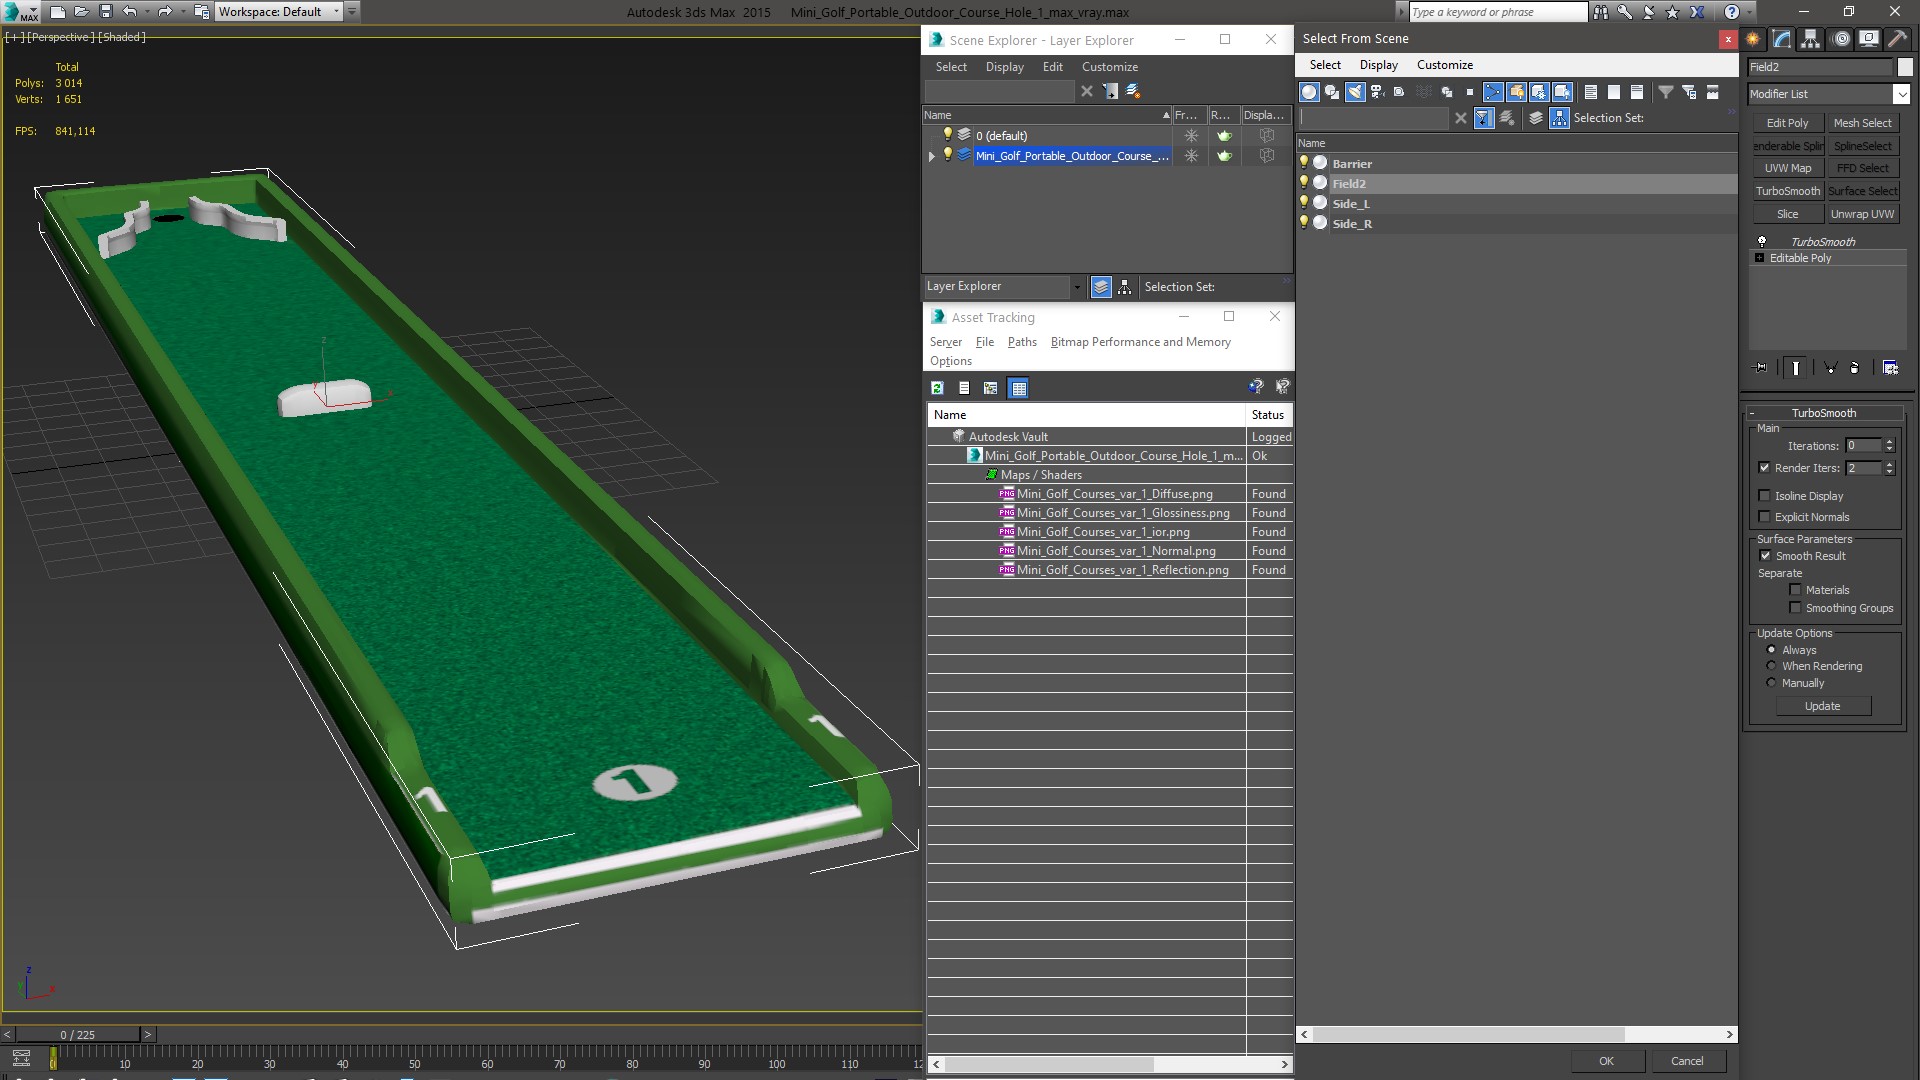Image resolution: width=1920 pixels, height=1080 pixels.
Task: Click Show end result toggle in modifier stack
Action: tap(1796, 368)
